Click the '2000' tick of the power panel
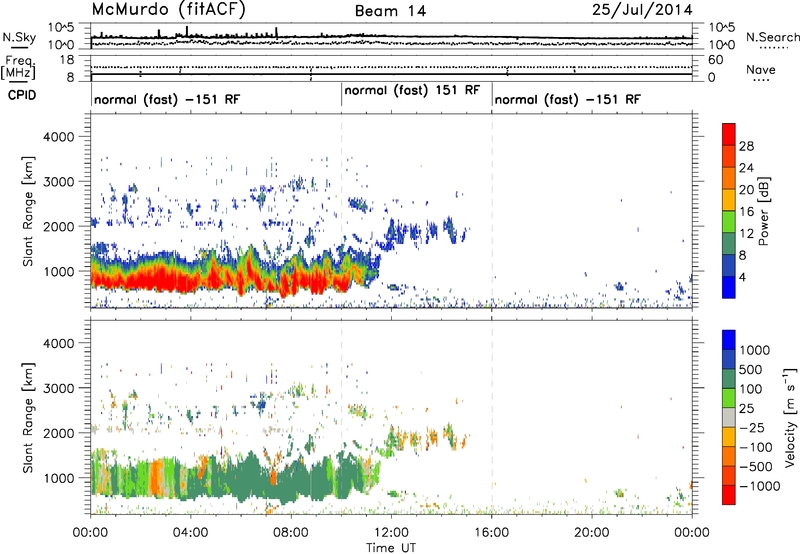Viewport: 800px width, 554px height. tap(58, 226)
